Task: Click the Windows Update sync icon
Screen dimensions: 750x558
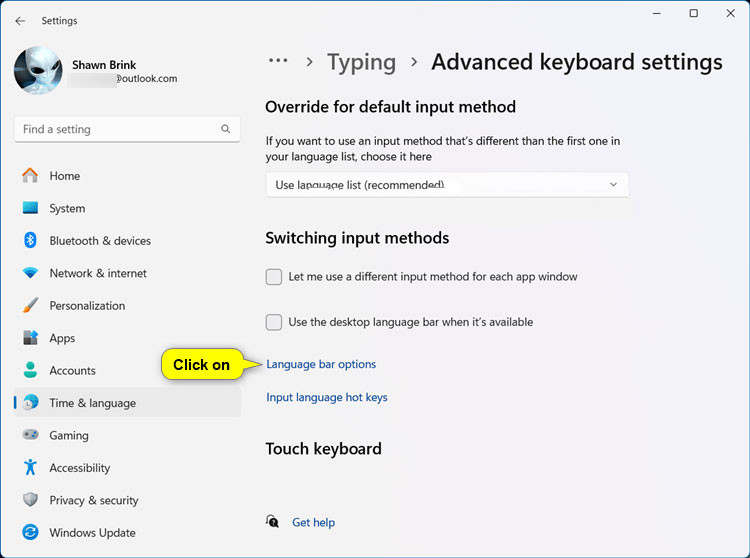Action: [x=30, y=532]
